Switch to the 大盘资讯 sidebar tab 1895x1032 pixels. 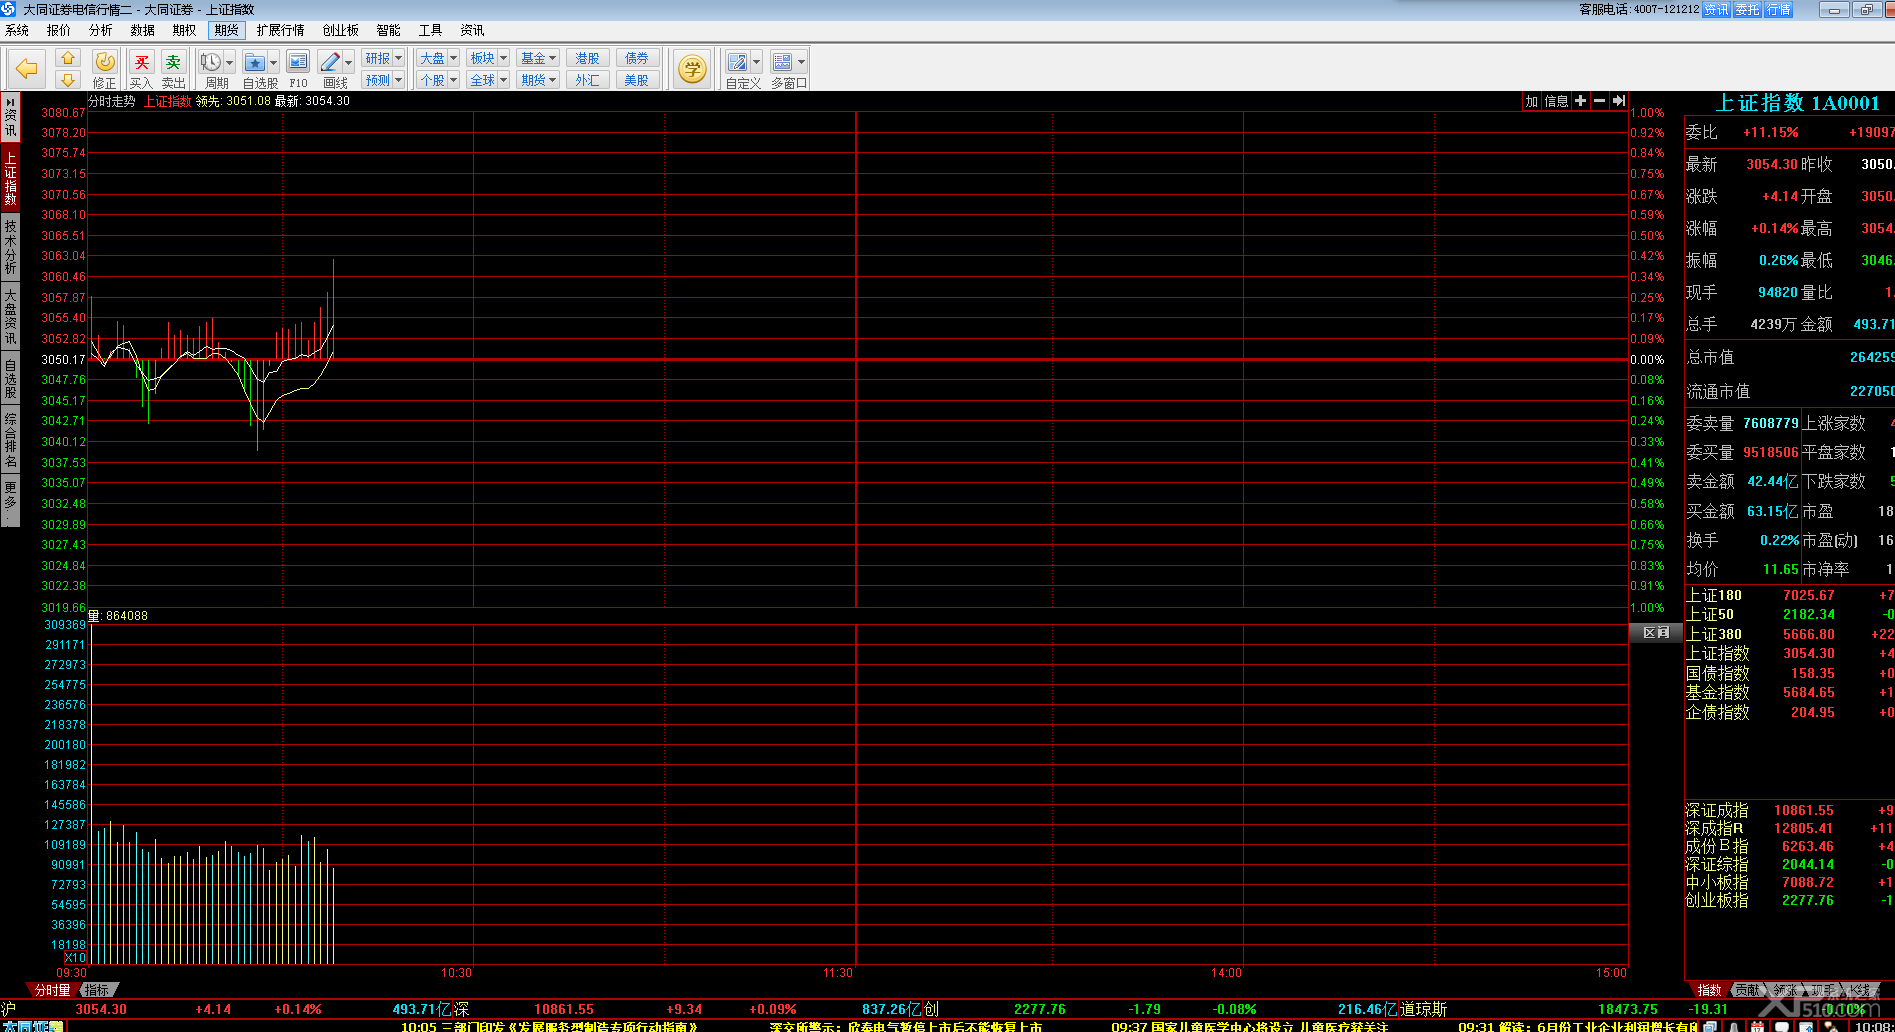point(10,315)
